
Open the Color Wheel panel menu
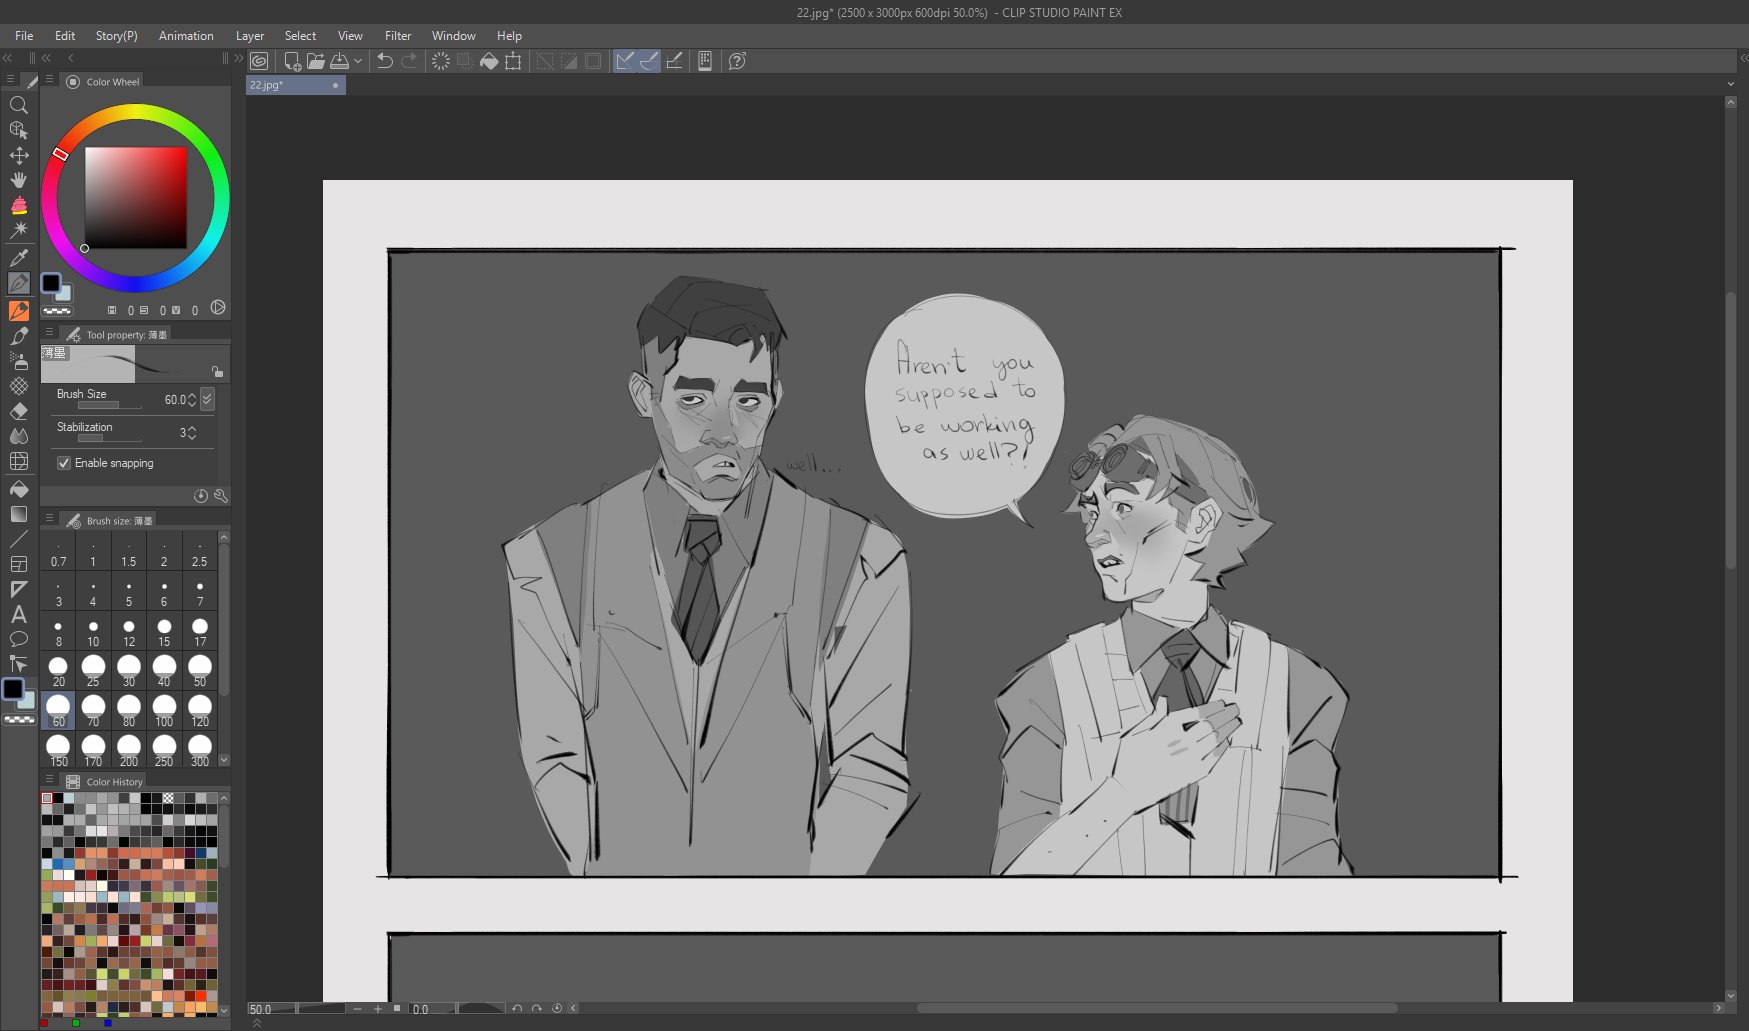(49, 79)
